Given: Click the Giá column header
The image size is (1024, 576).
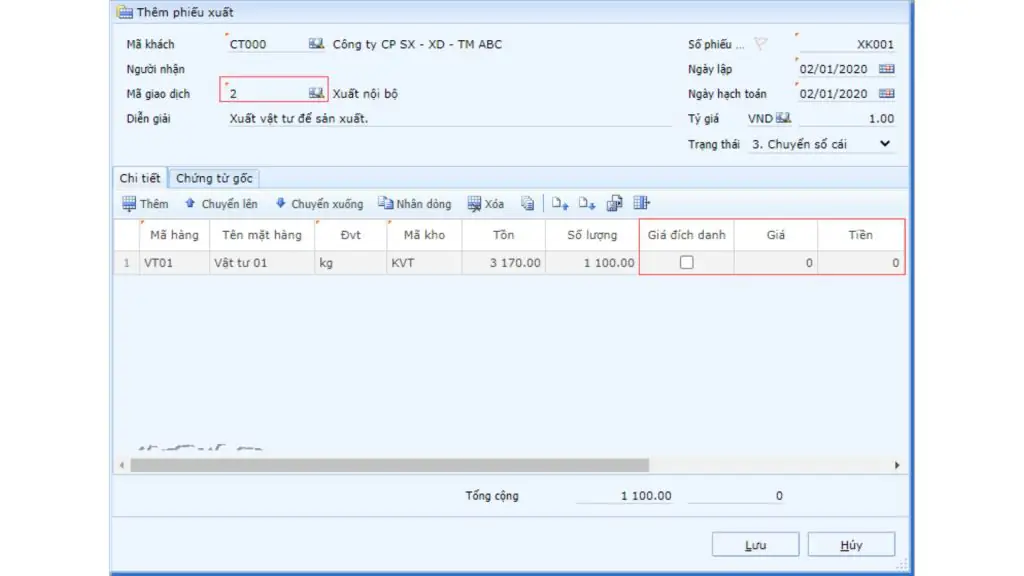Looking at the screenshot, I should [776, 235].
